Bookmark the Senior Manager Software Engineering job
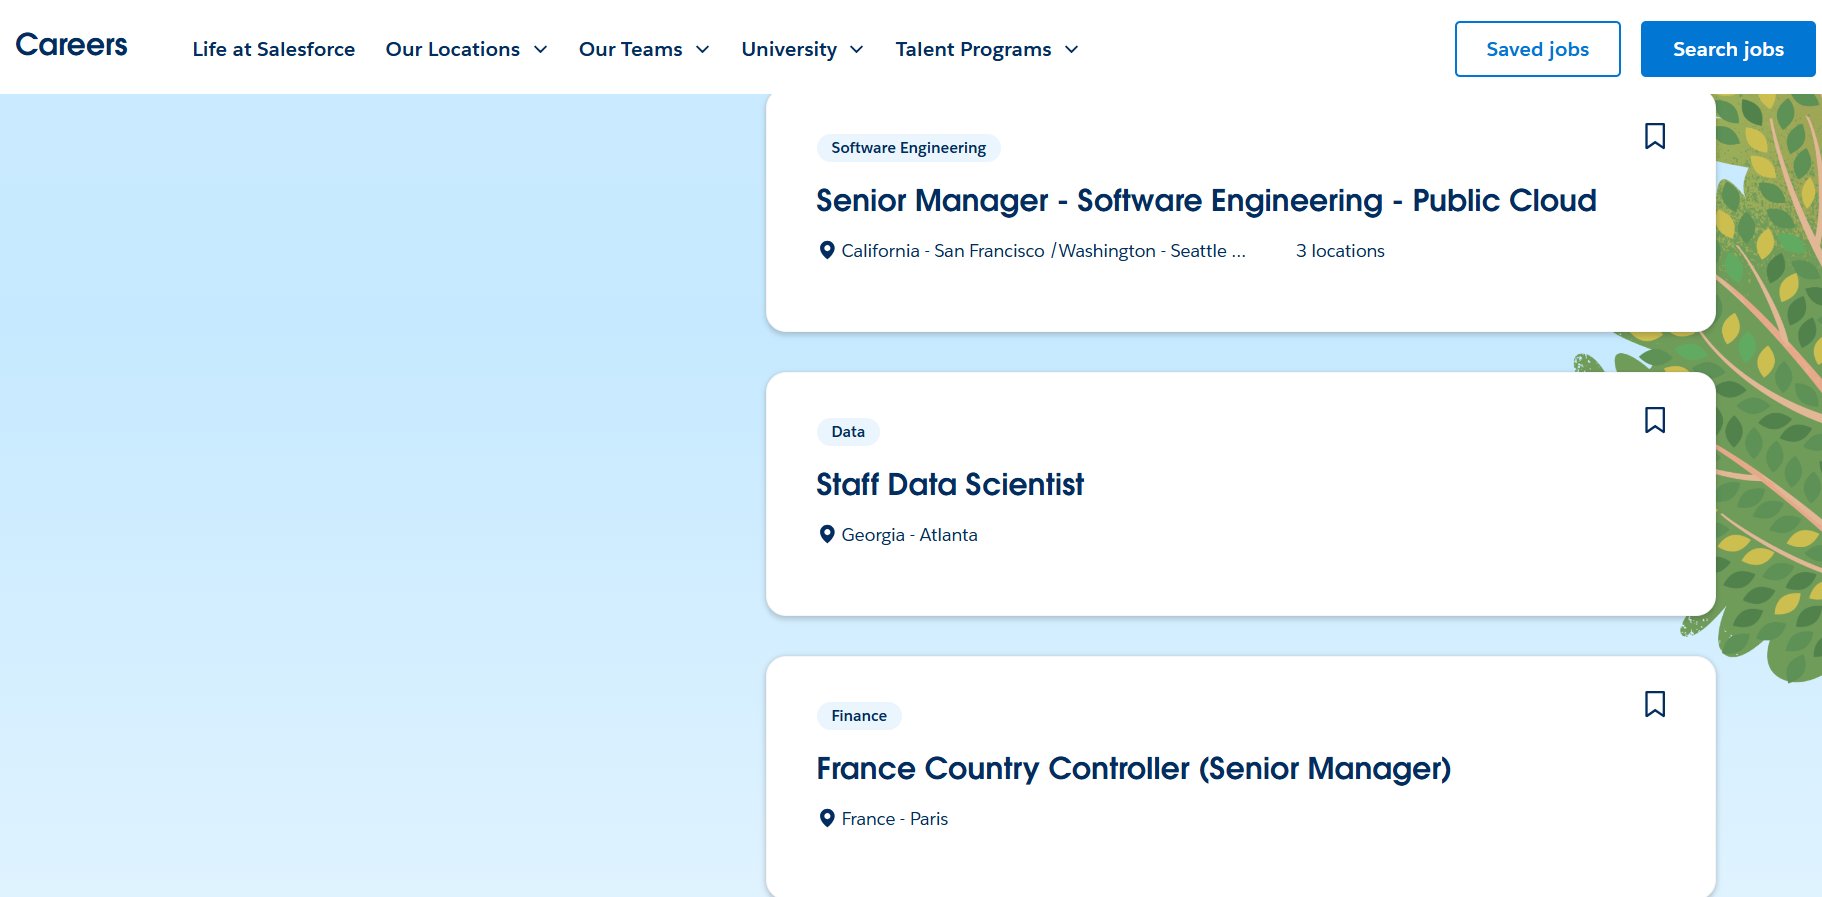1822x897 pixels. click(x=1654, y=136)
